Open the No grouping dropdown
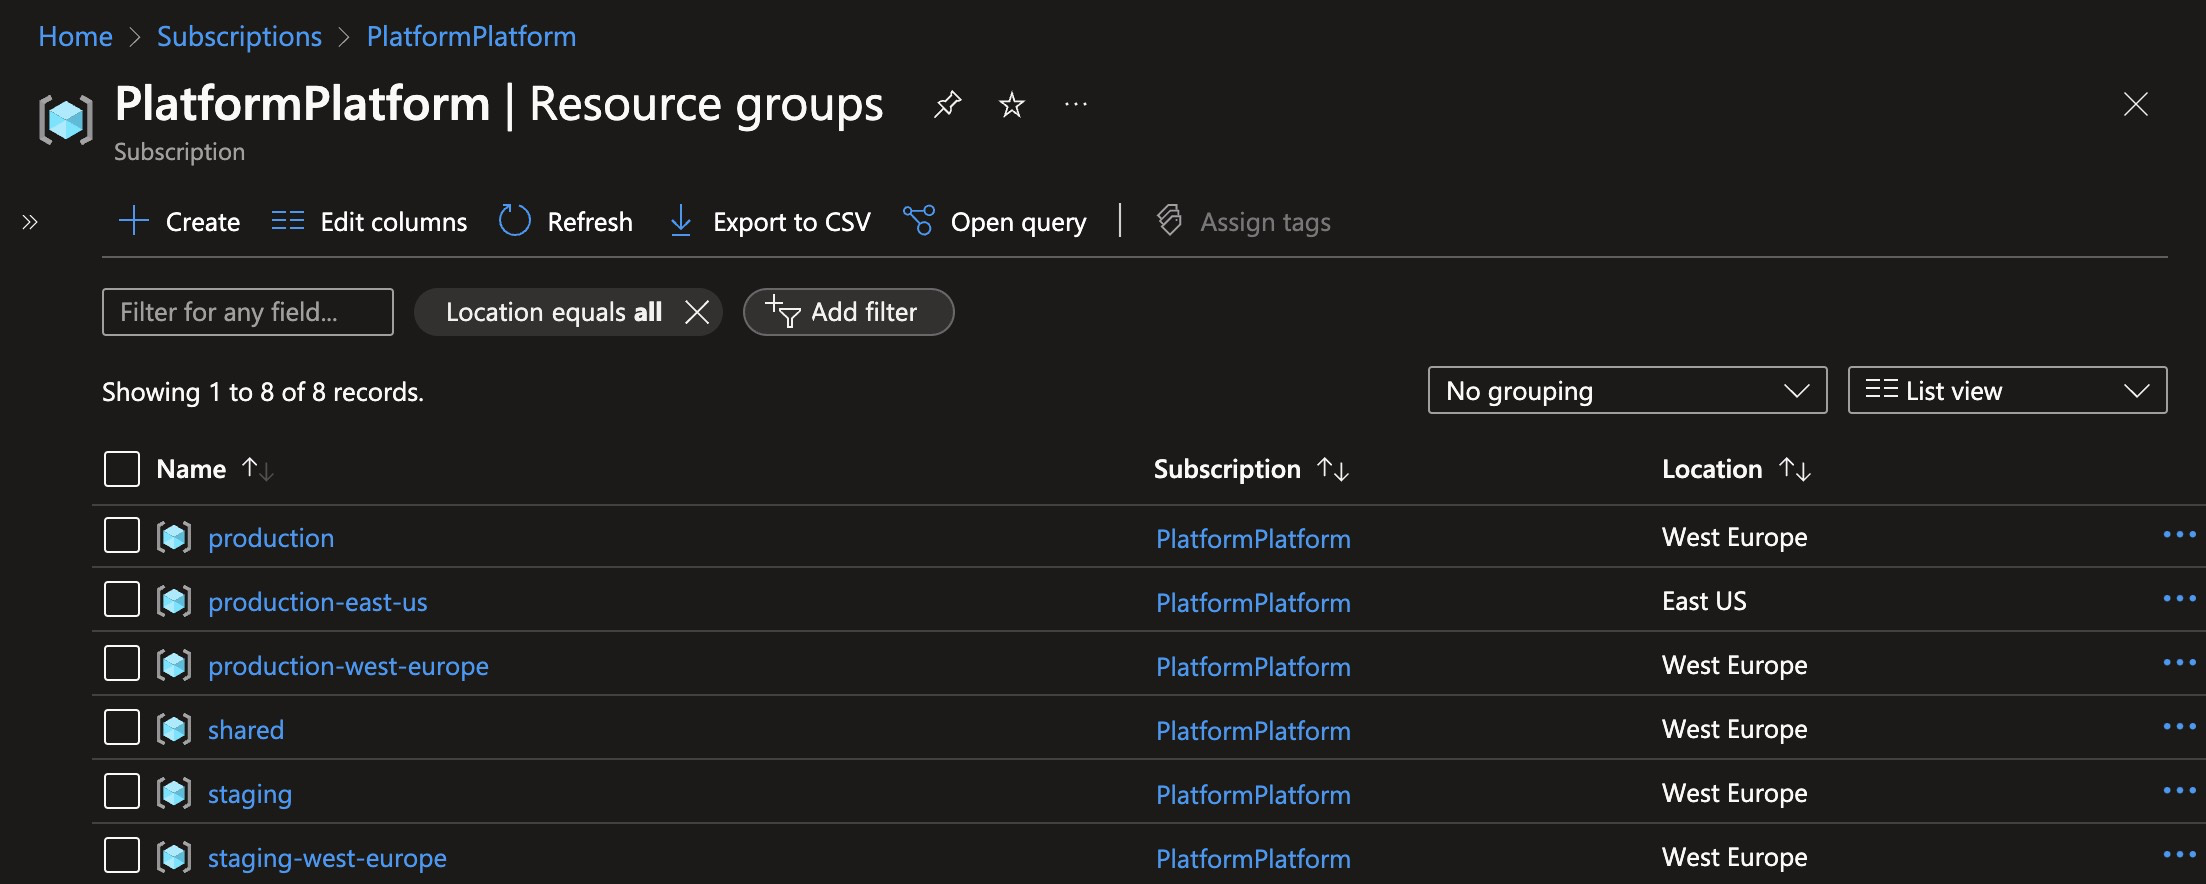This screenshot has height=884, width=2206. [1627, 390]
